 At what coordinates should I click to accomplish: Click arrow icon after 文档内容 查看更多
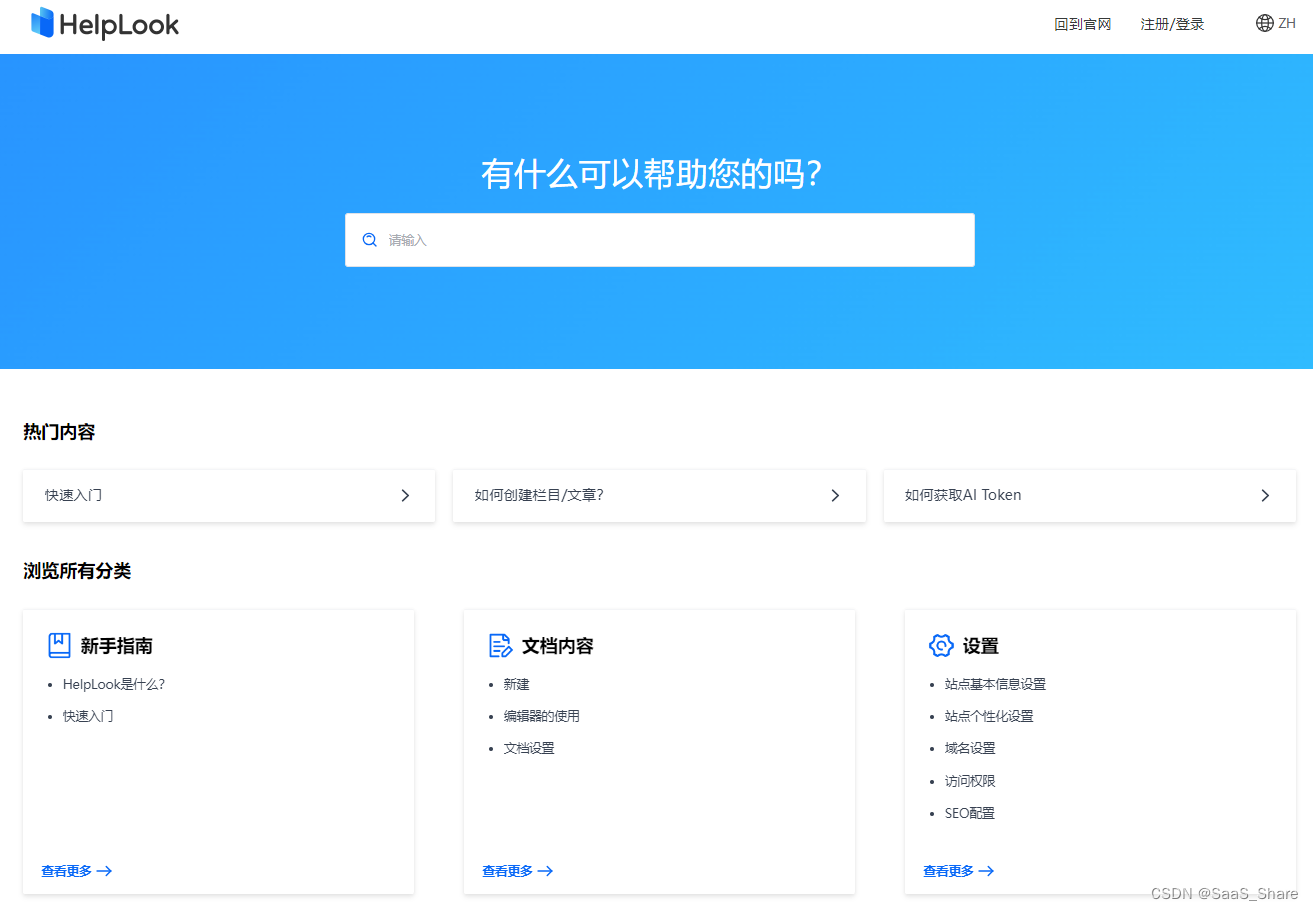[545, 871]
